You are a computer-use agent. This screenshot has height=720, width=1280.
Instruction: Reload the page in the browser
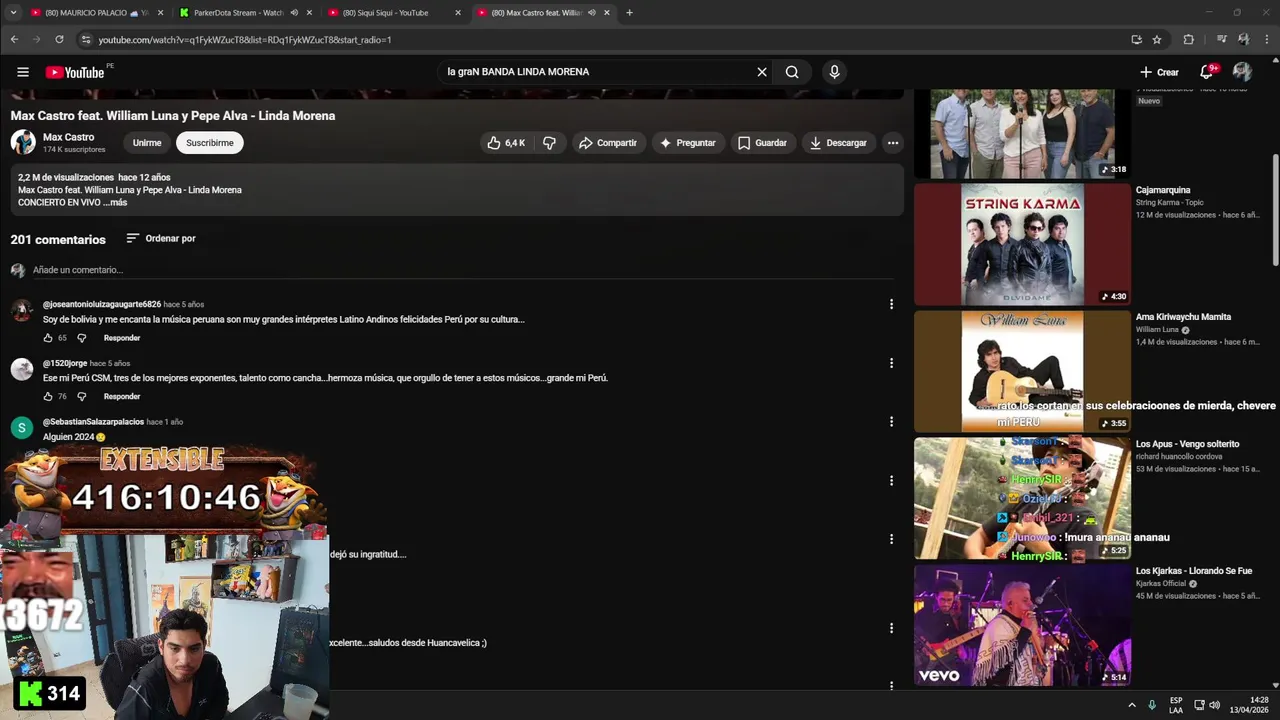click(x=59, y=40)
